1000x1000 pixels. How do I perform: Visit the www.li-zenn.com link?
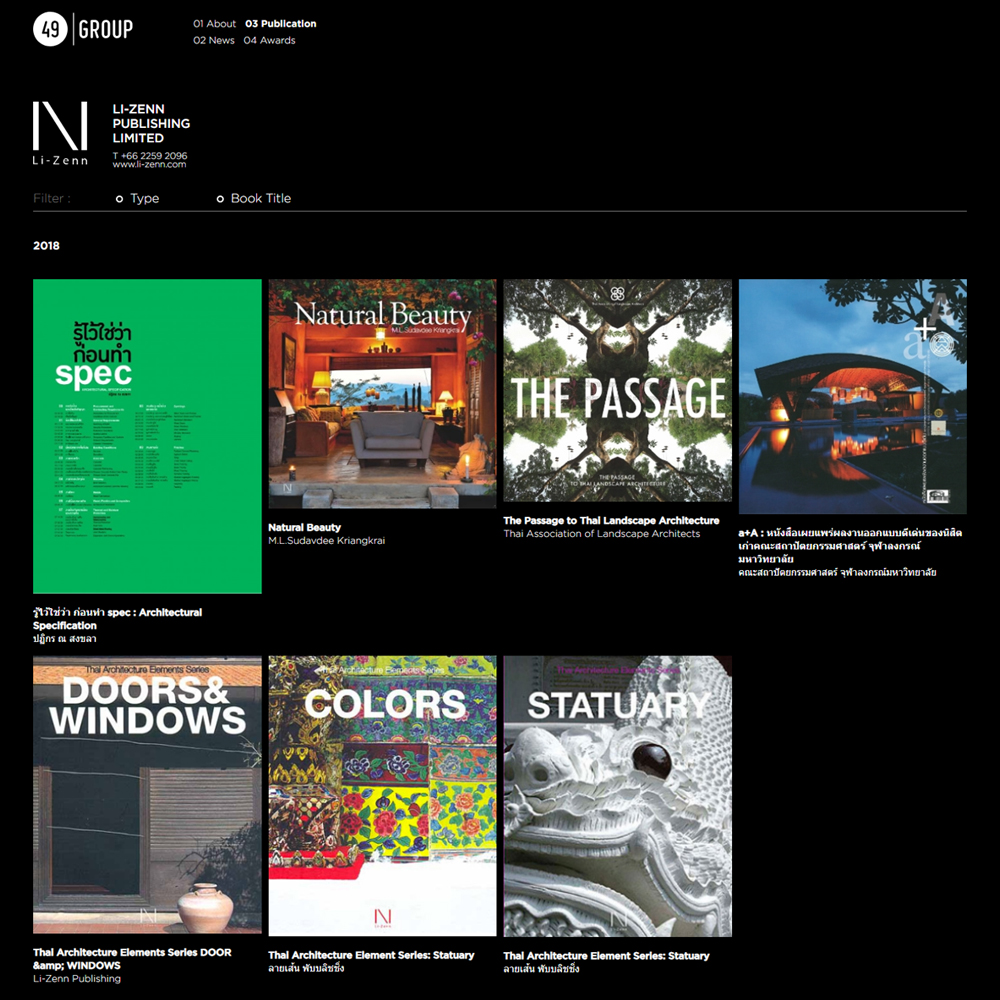[x=149, y=165]
